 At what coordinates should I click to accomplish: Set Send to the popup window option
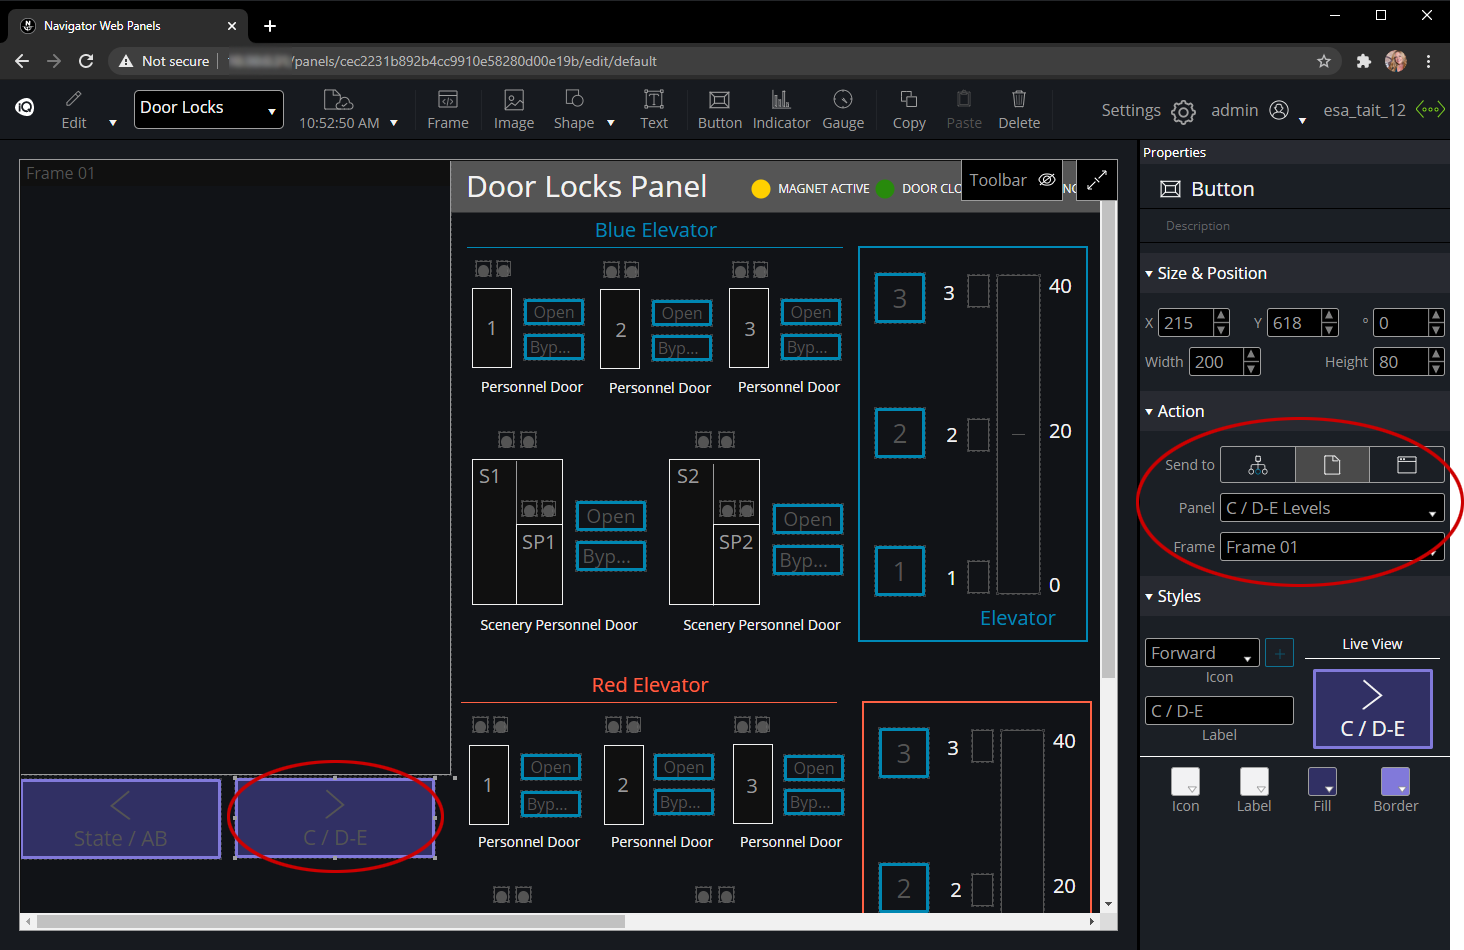1407,465
